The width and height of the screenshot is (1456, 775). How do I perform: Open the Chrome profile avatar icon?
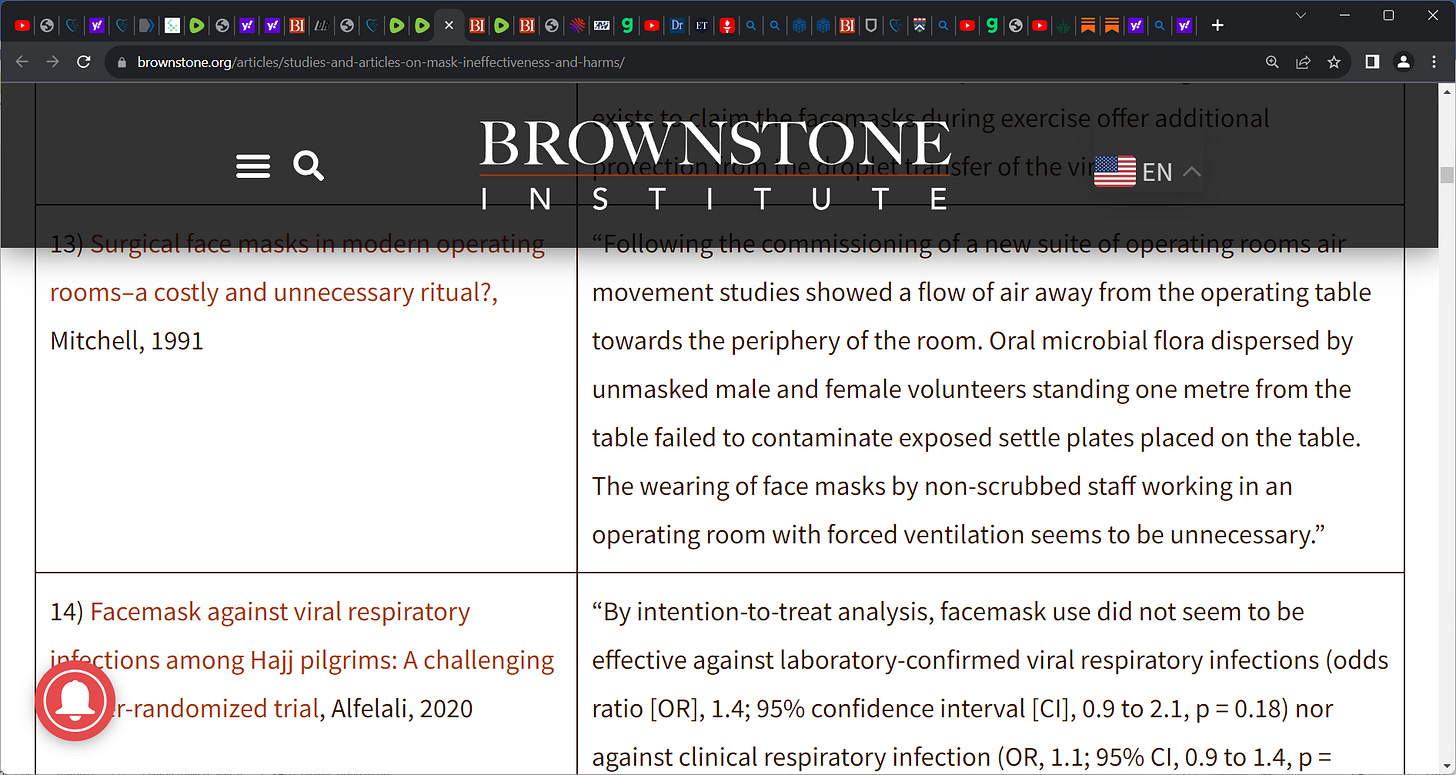(1403, 62)
